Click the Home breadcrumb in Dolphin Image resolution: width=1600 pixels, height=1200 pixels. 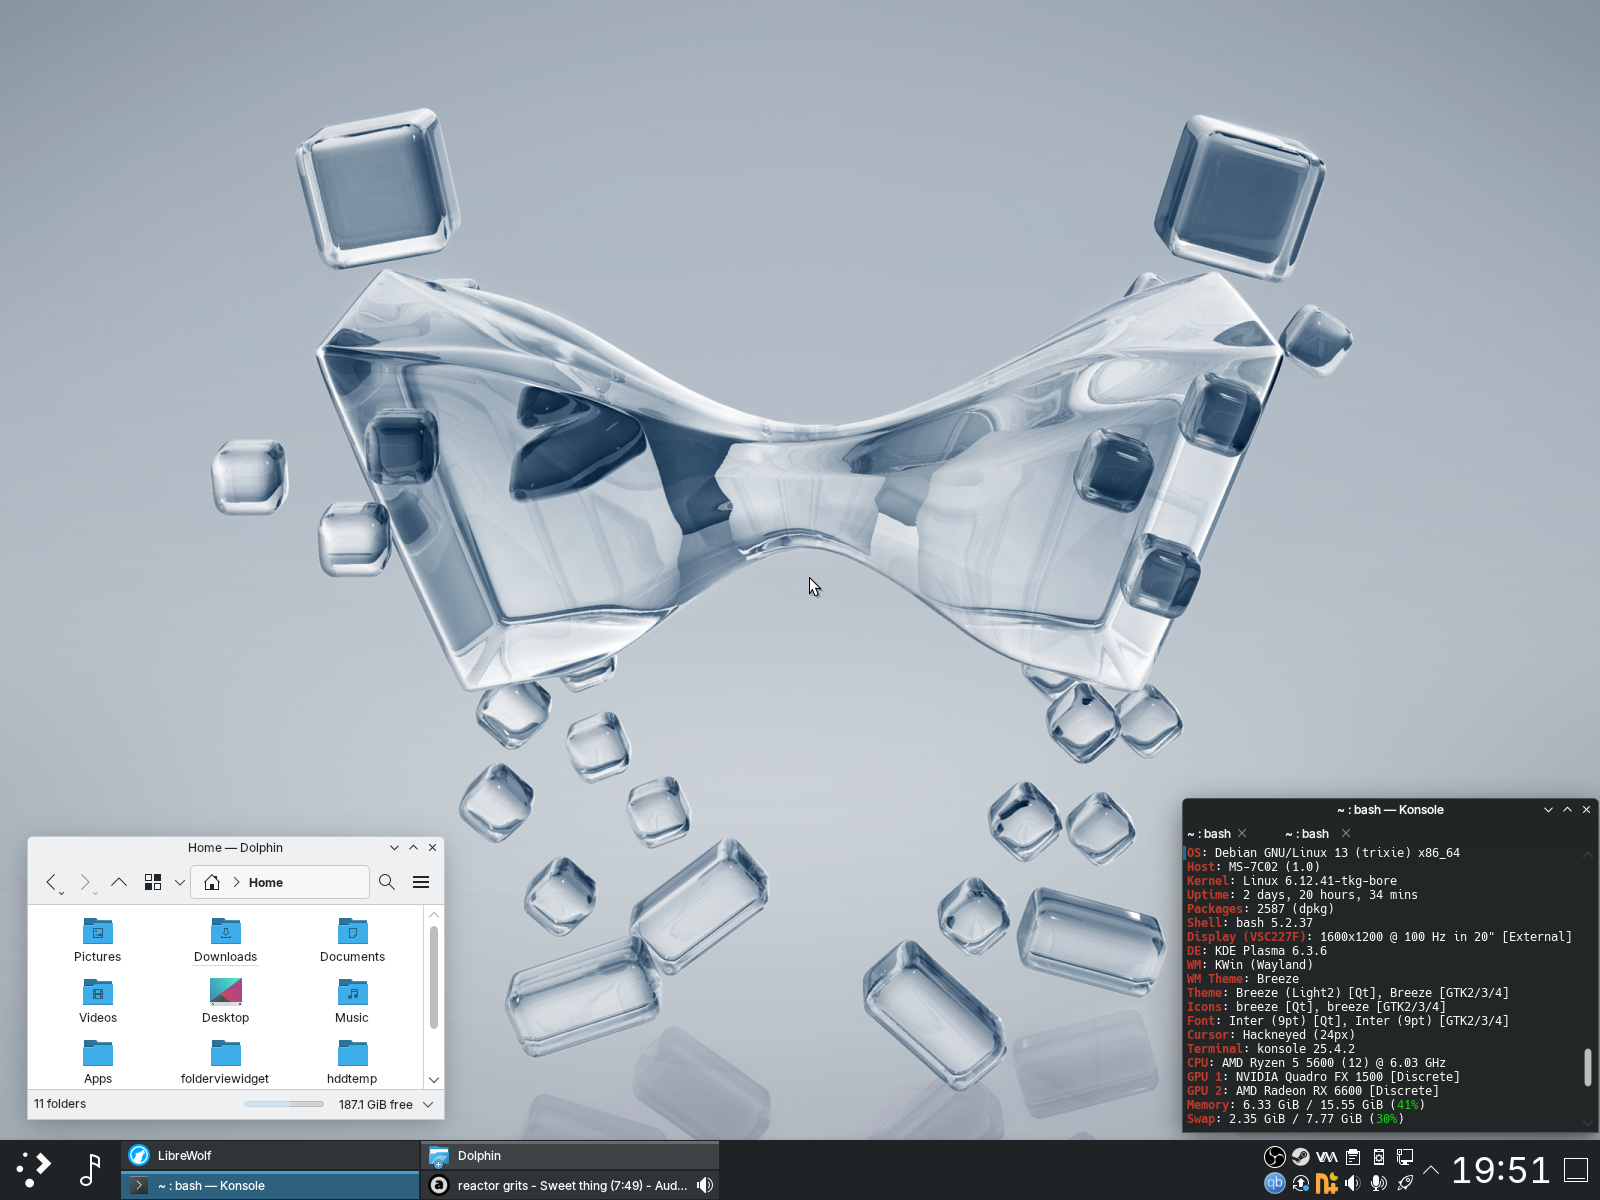click(266, 882)
